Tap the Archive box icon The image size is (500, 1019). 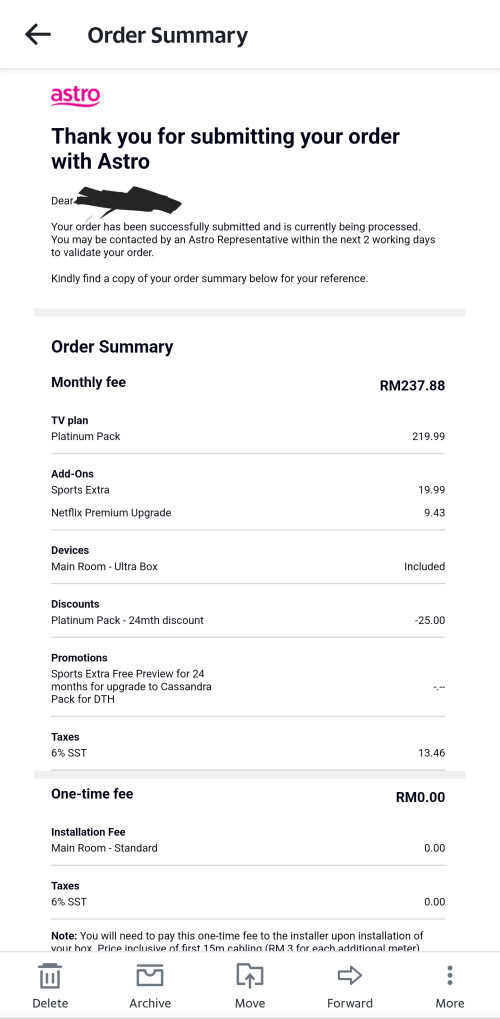[150, 975]
